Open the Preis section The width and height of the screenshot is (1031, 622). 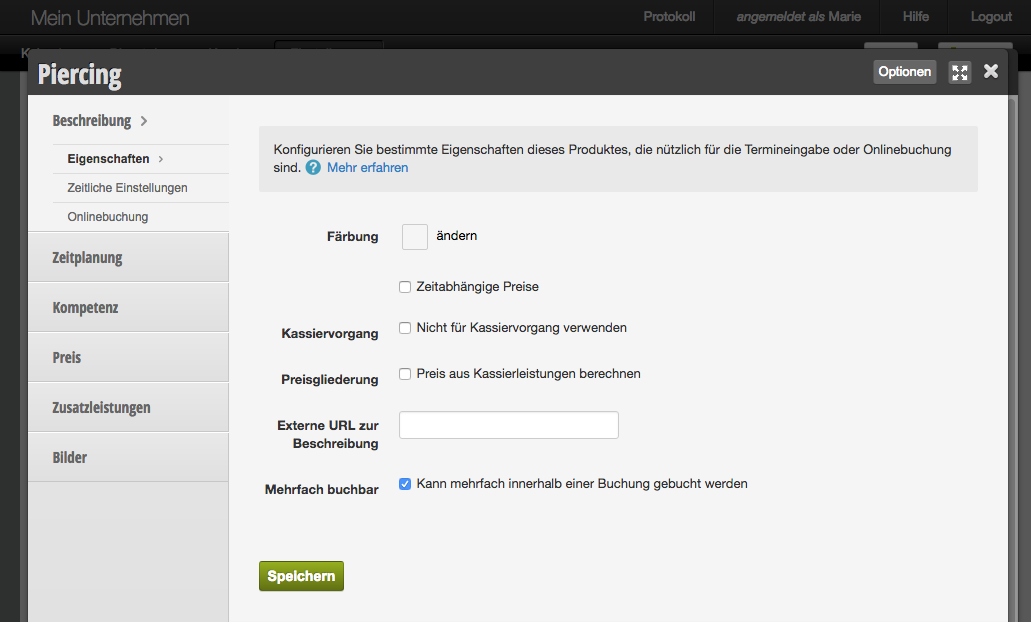click(x=128, y=358)
